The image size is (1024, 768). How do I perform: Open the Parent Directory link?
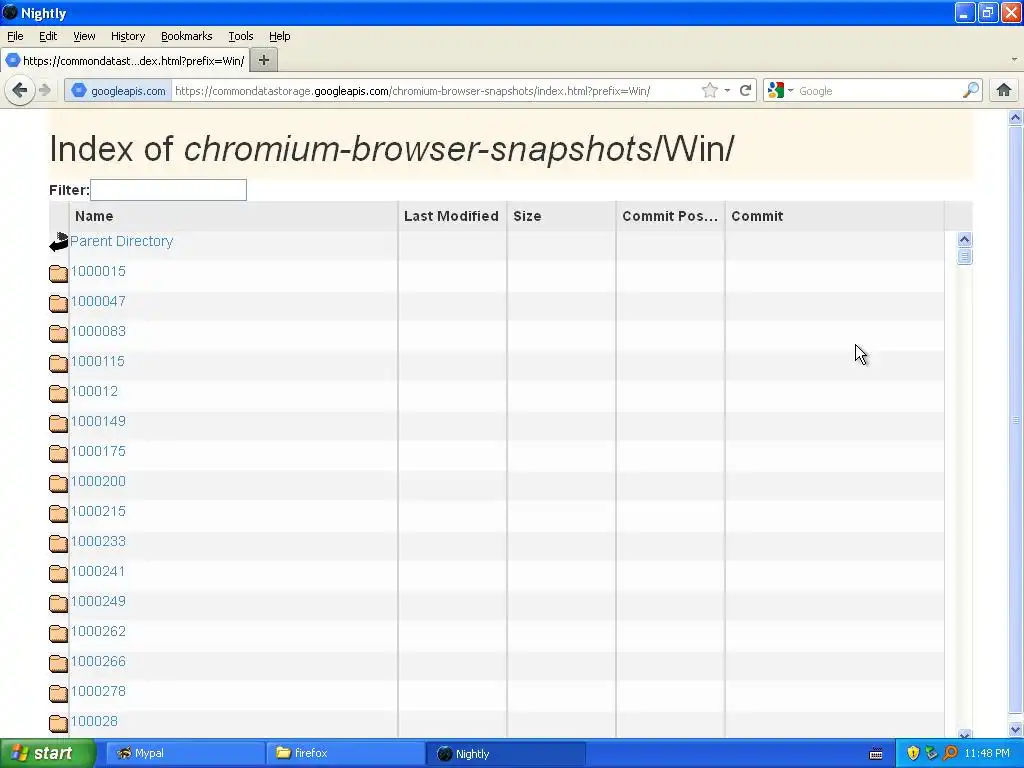(121, 241)
